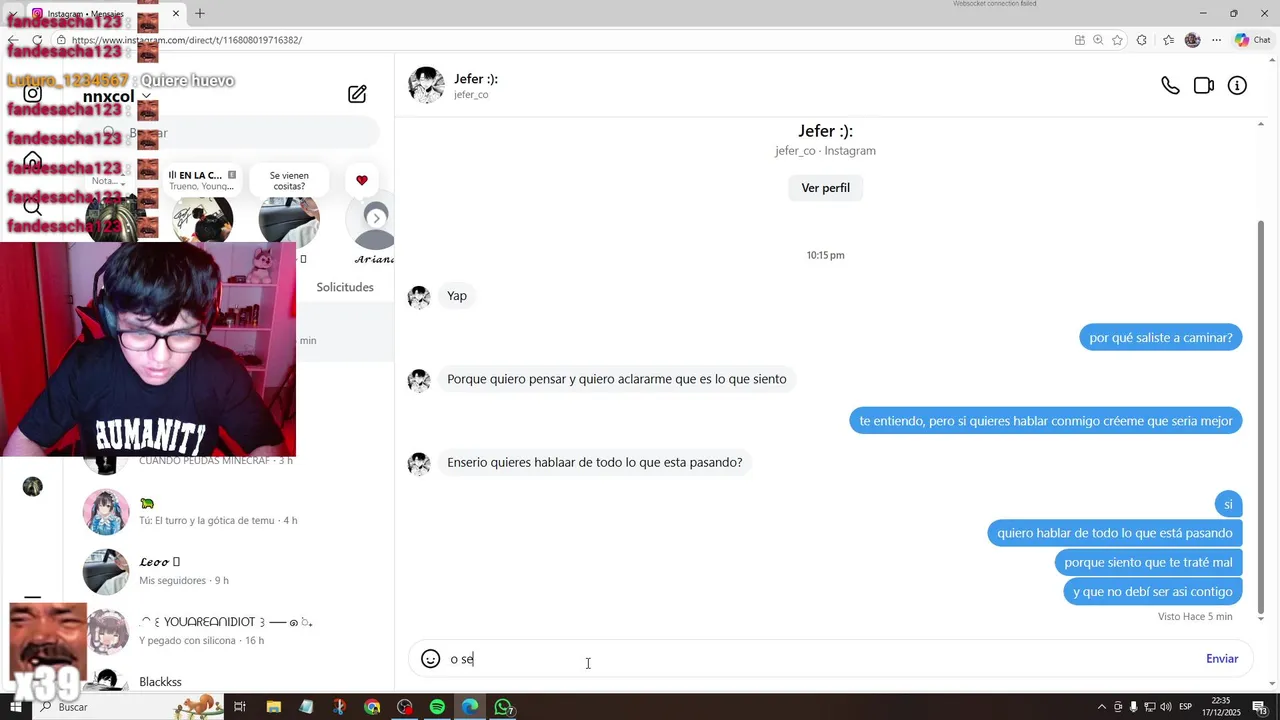Open Jefer's profile picture in chat header

[426, 85]
